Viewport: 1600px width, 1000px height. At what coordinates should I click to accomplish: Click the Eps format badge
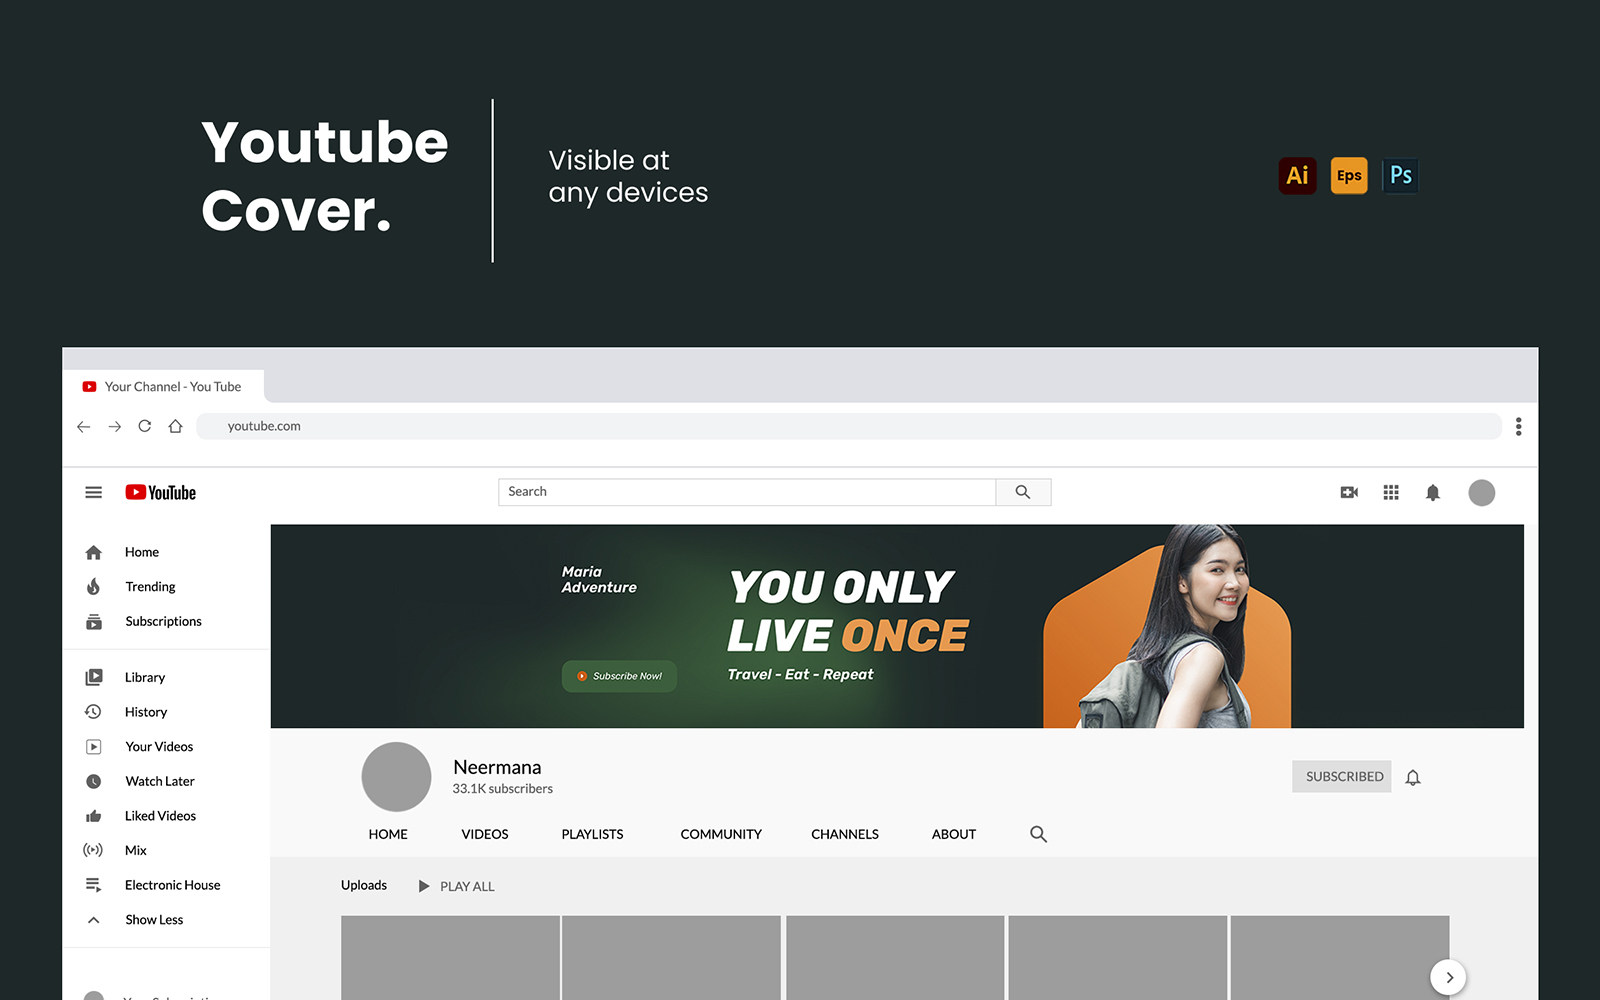[x=1349, y=176]
